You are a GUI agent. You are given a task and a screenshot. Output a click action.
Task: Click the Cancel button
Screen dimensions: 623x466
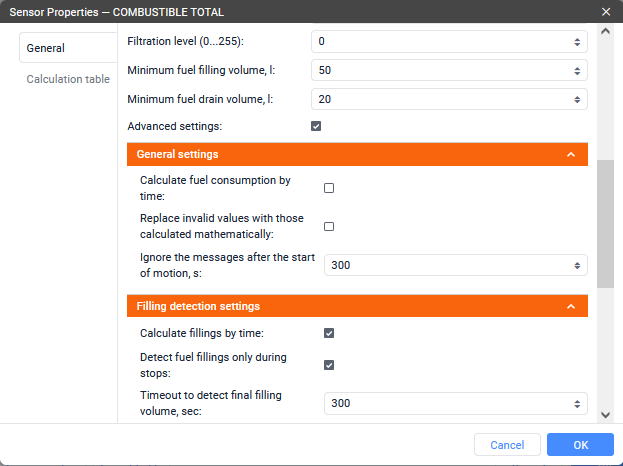507,445
